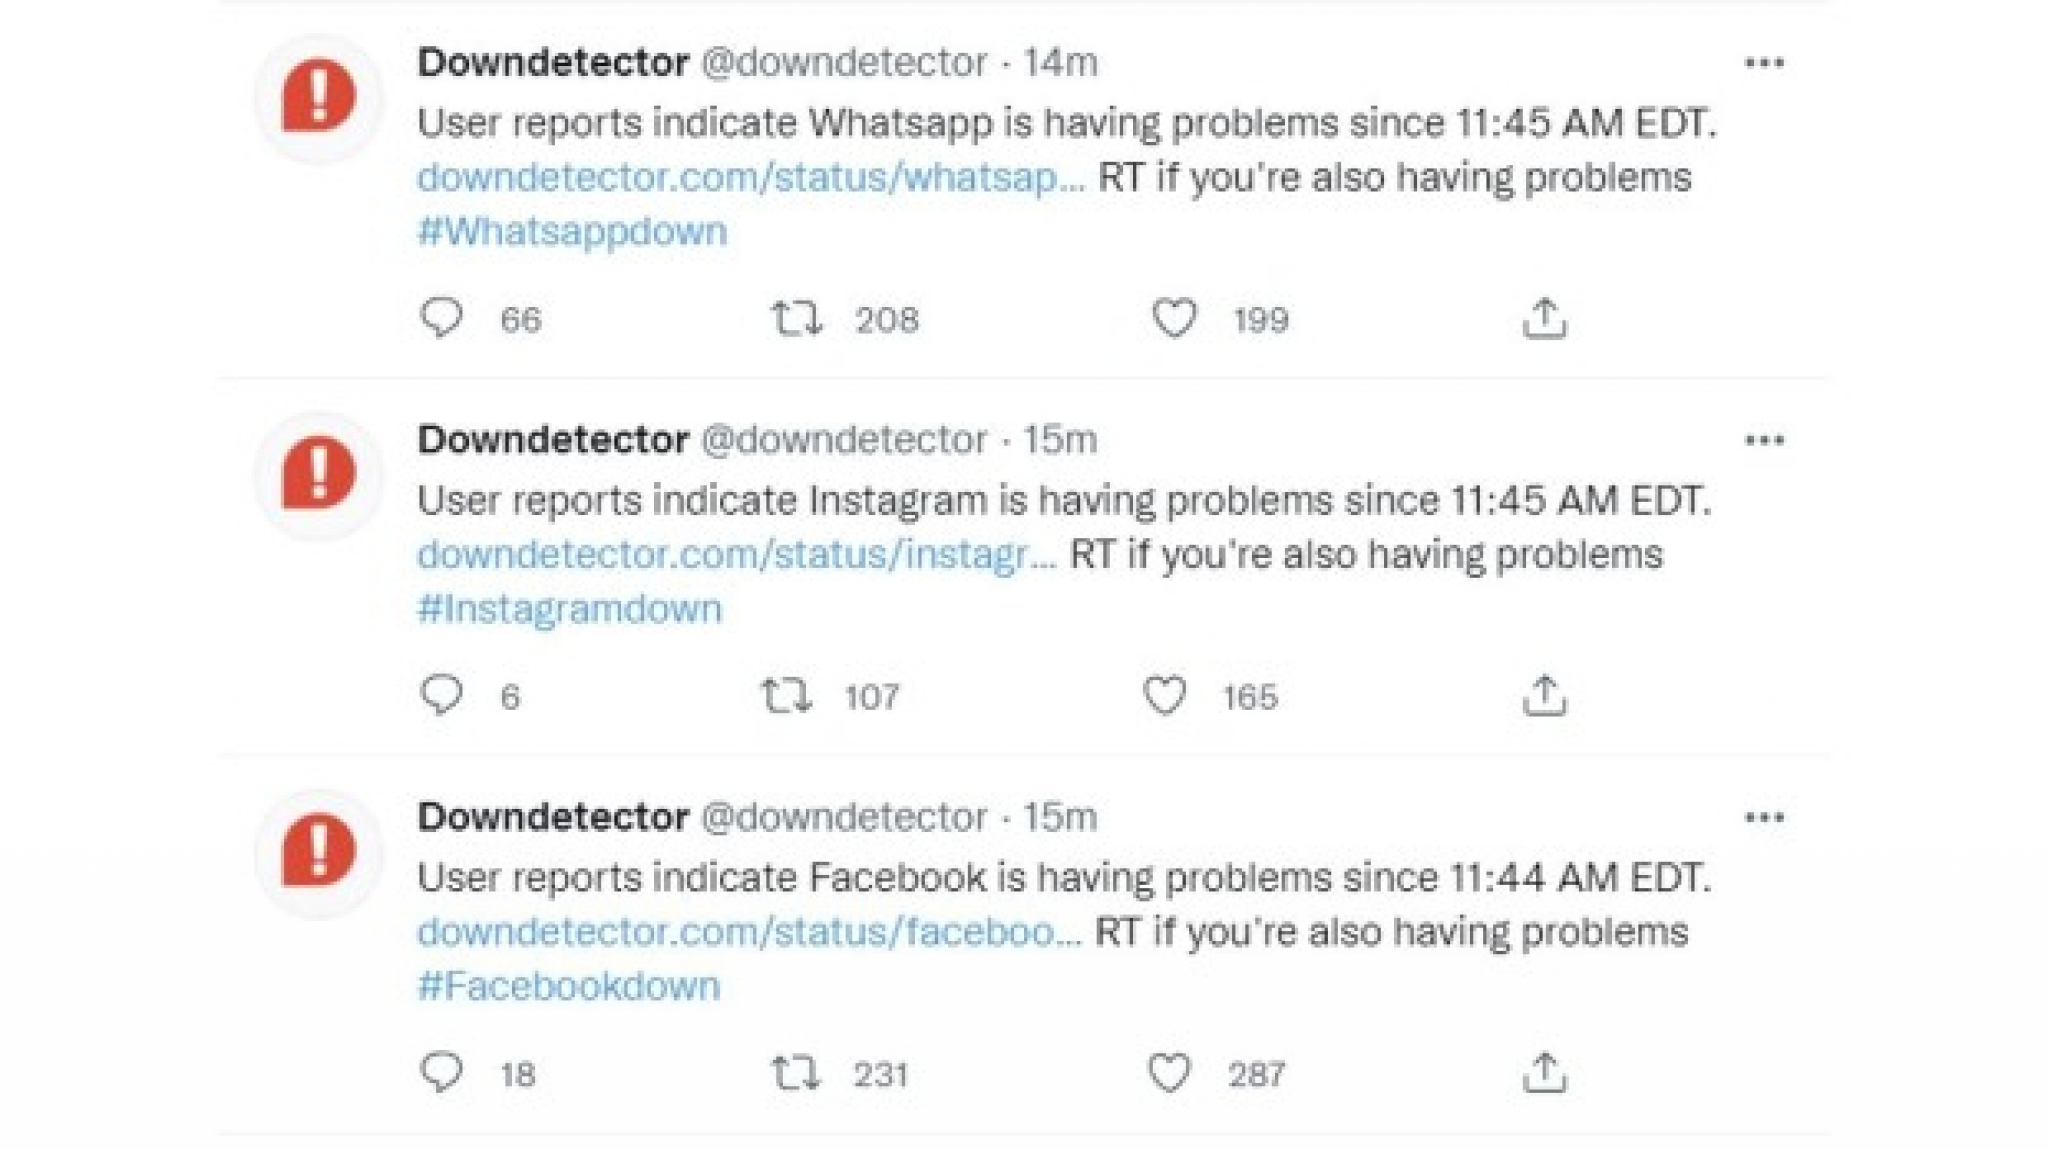Click the #Facebookdown hashtag
The image size is (2048, 1149).
[x=568, y=986]
